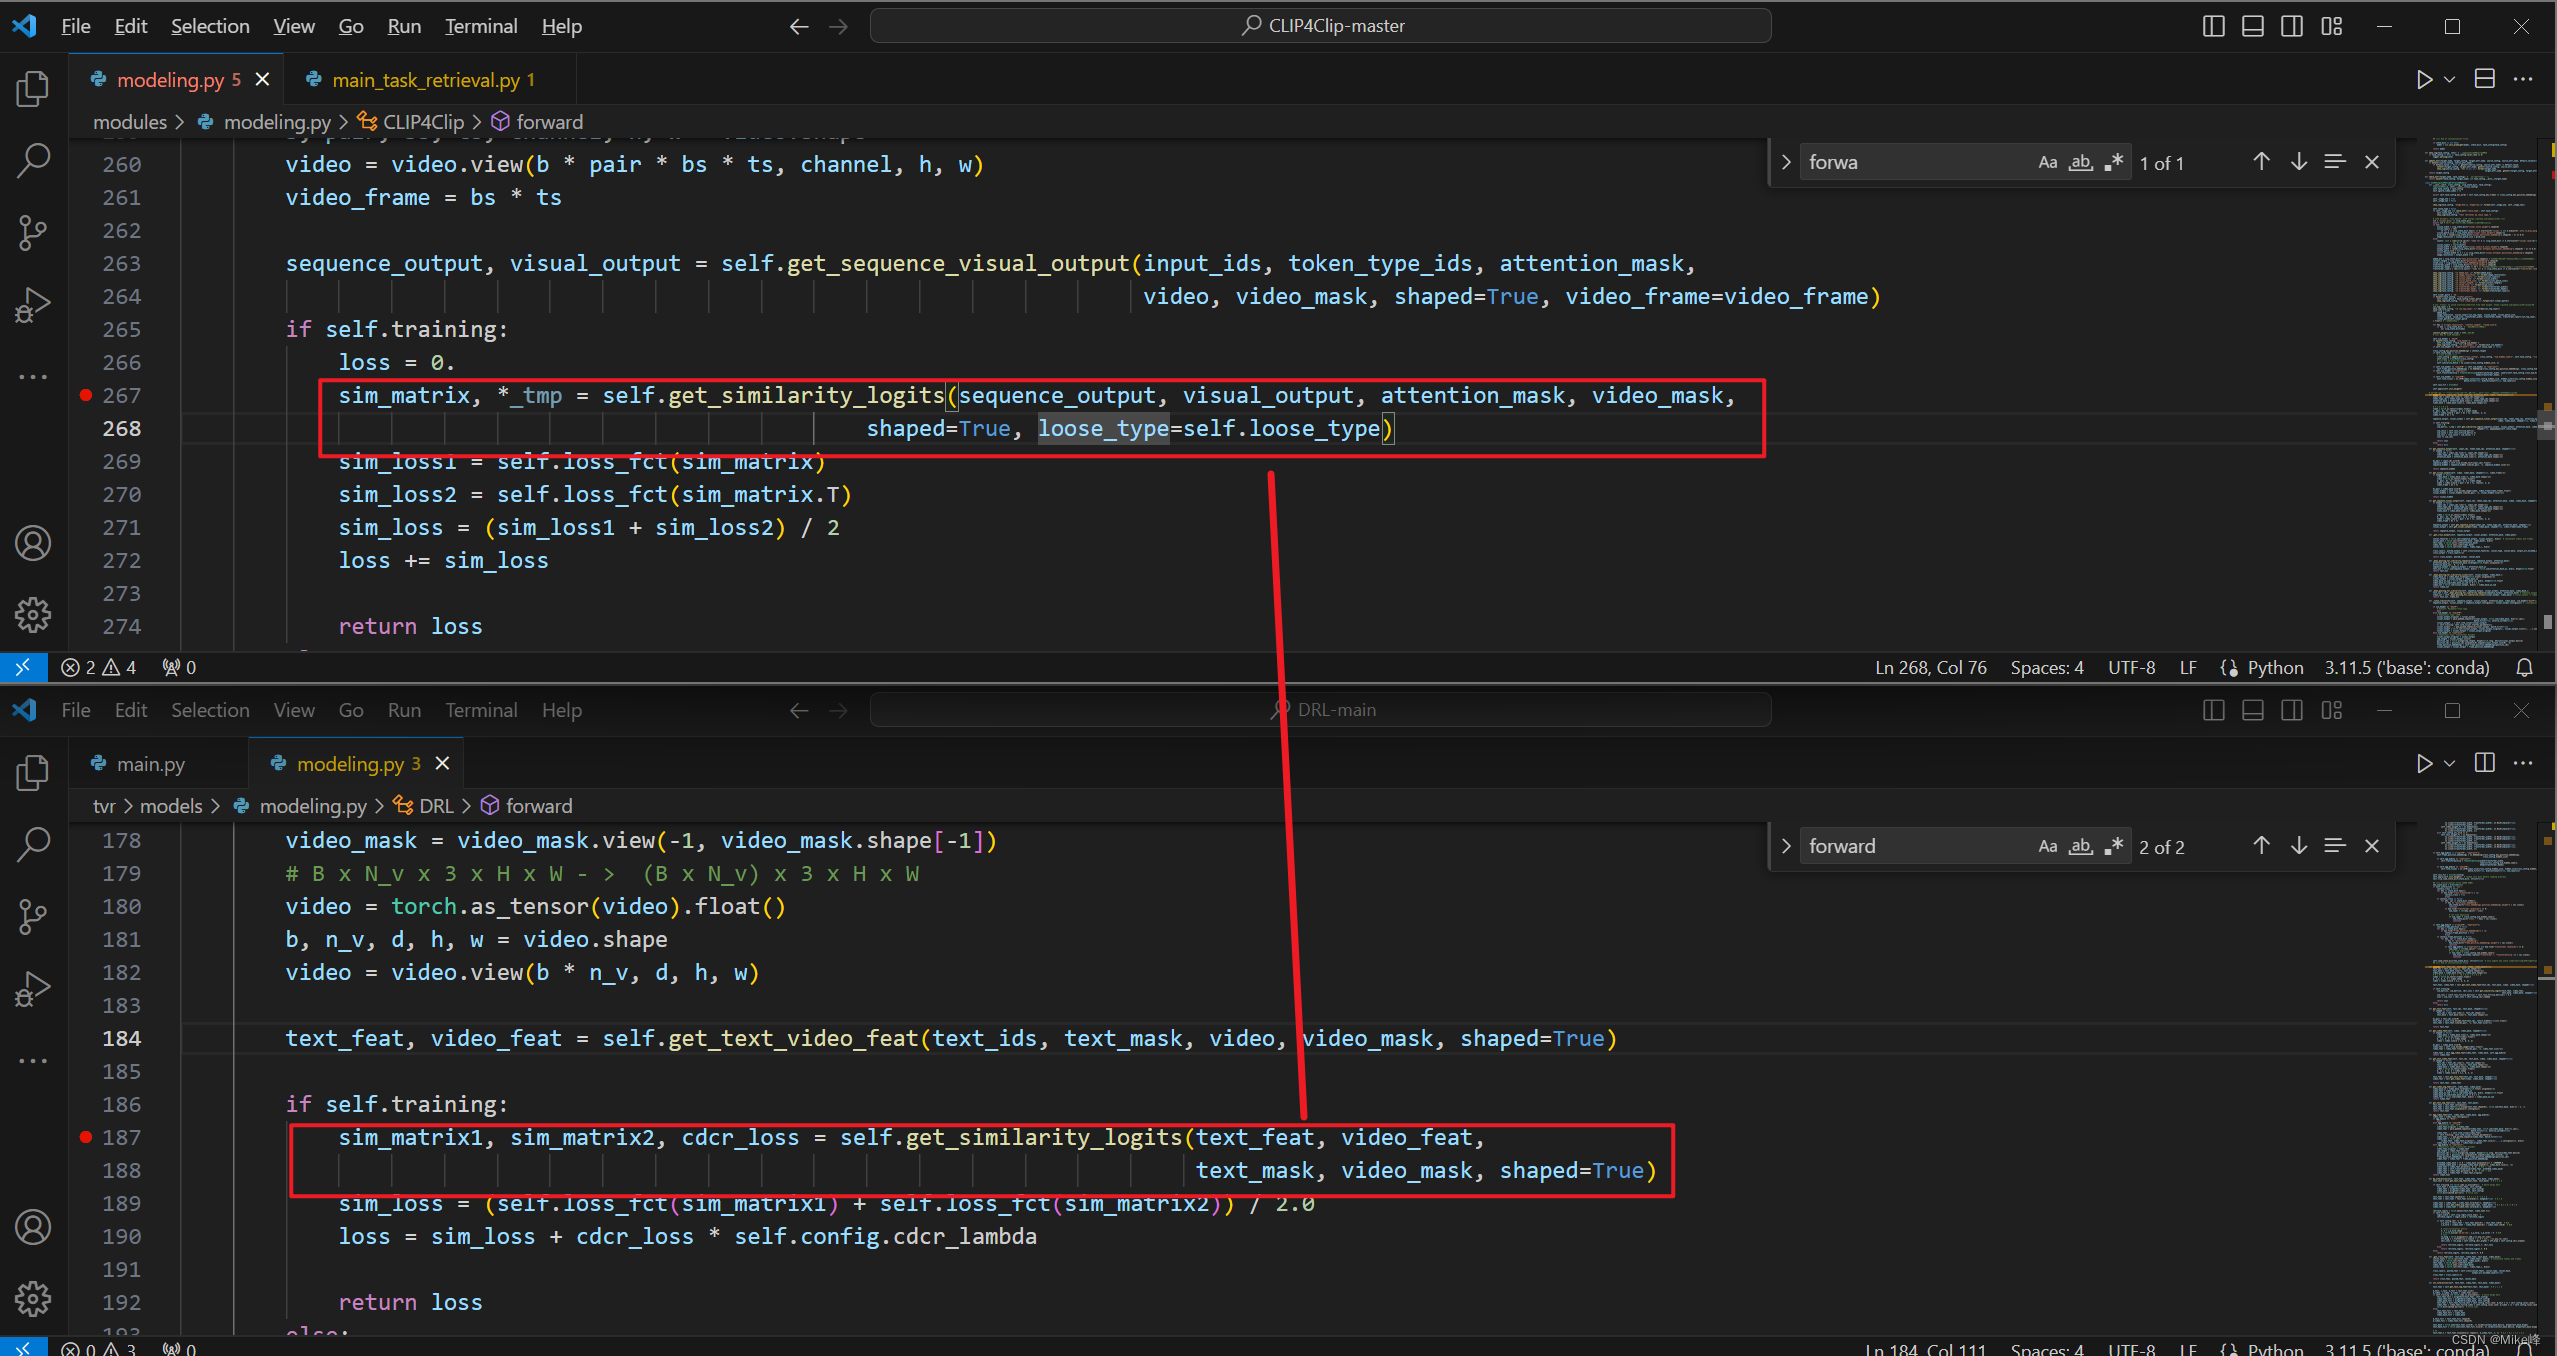This screenshot has height=1356, width=2557.
Task: Open more editor actions in DRL-main window
Action: pyautogui.click(x=2524, y=763)
